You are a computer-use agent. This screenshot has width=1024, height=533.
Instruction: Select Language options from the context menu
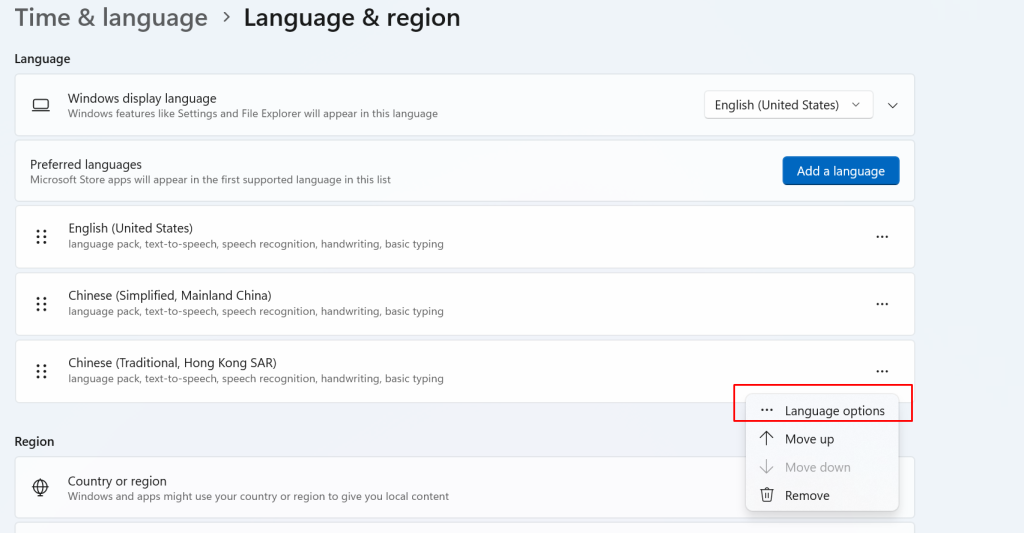834,411
